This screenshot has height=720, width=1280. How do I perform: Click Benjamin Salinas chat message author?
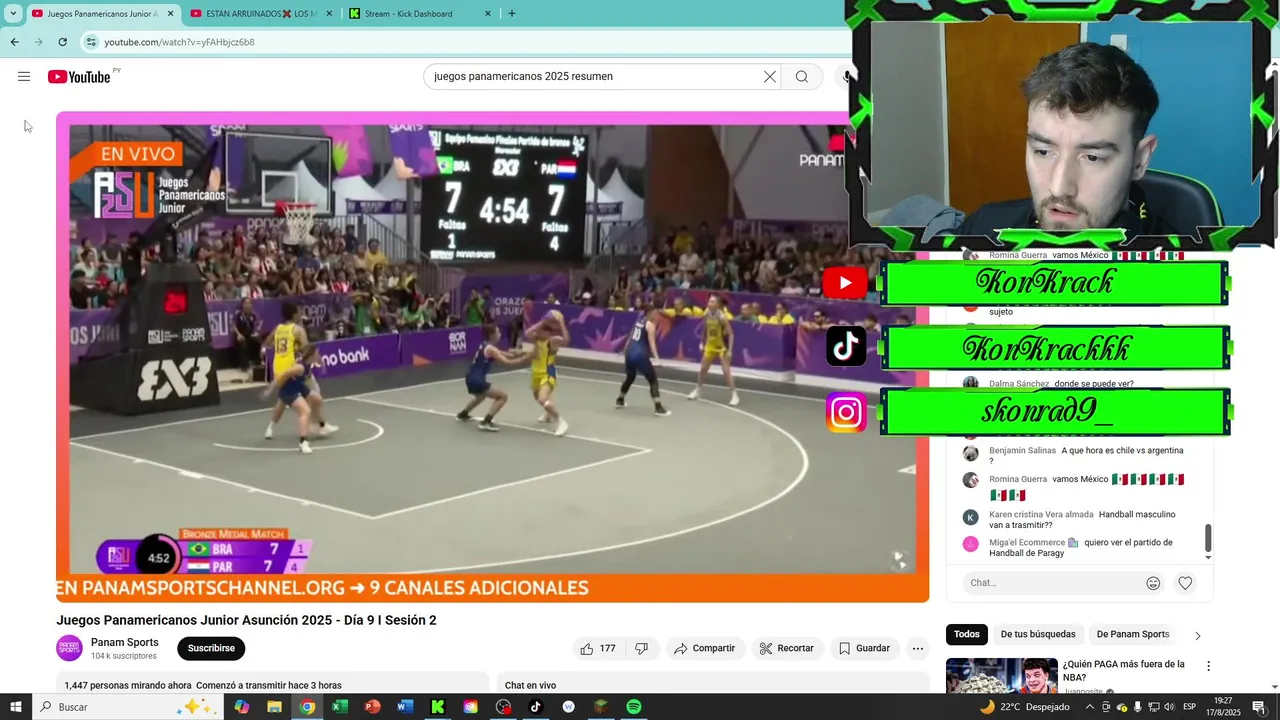click(x=1022, y=451)
